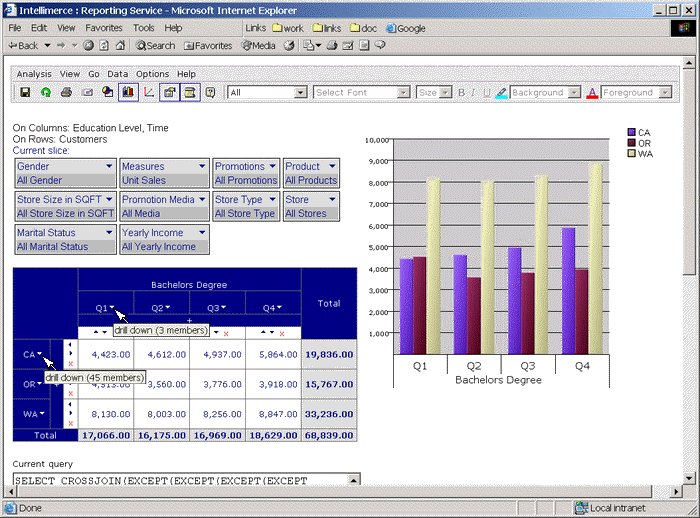Viewport: 700px width, 518px height.
Task: Click the red Foreground color A icon
Action: [x=592, y=93]
